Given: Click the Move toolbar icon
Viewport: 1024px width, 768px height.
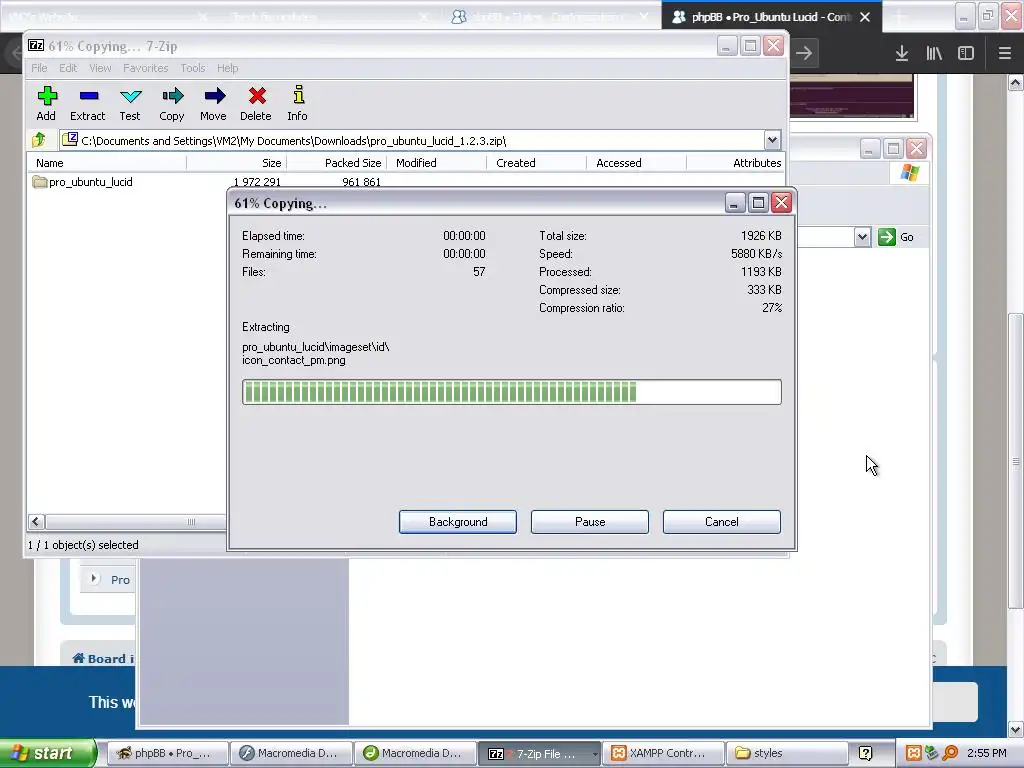Looking at the screenshot, I should pos(214,103).
